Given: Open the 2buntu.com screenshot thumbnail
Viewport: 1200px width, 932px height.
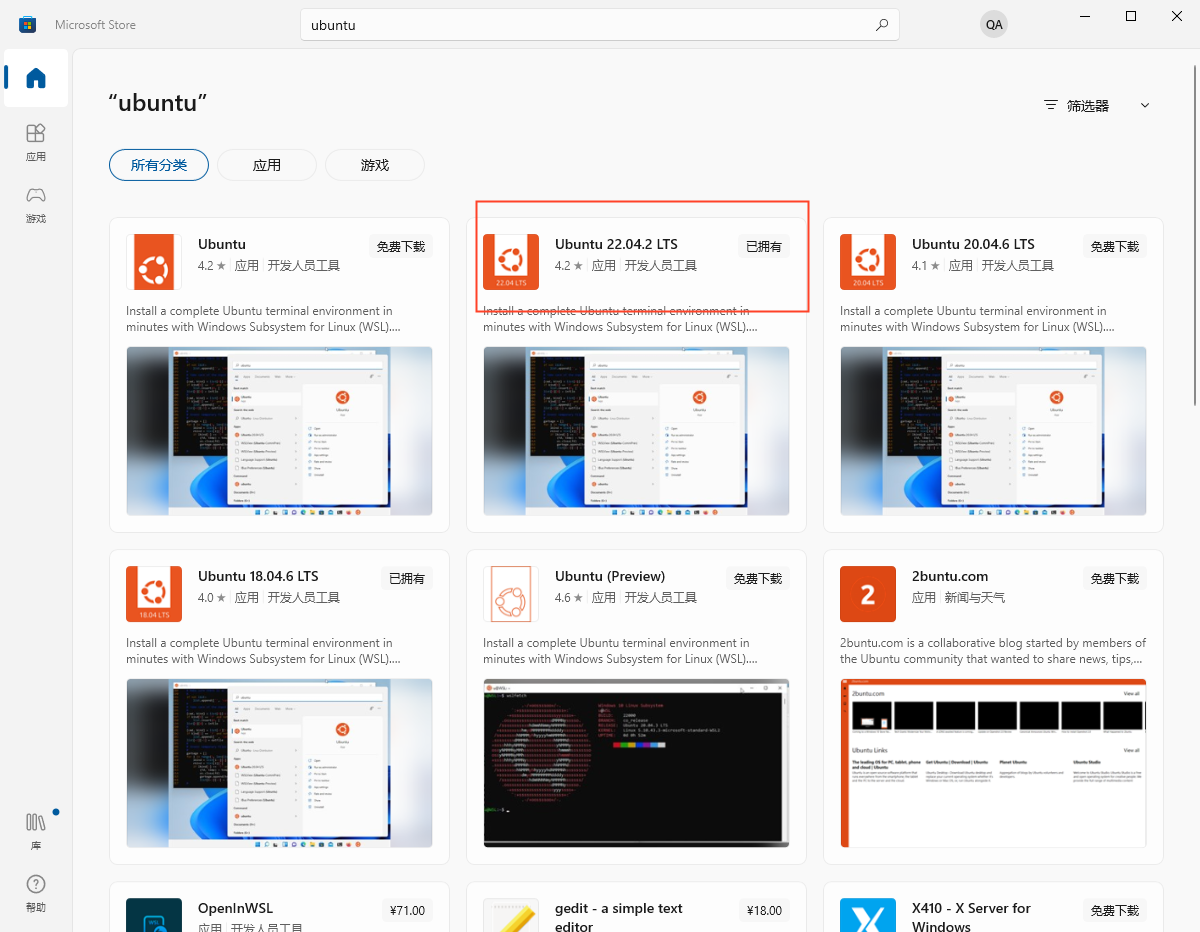Looking at the screenshot, I should tap(993, 763).
